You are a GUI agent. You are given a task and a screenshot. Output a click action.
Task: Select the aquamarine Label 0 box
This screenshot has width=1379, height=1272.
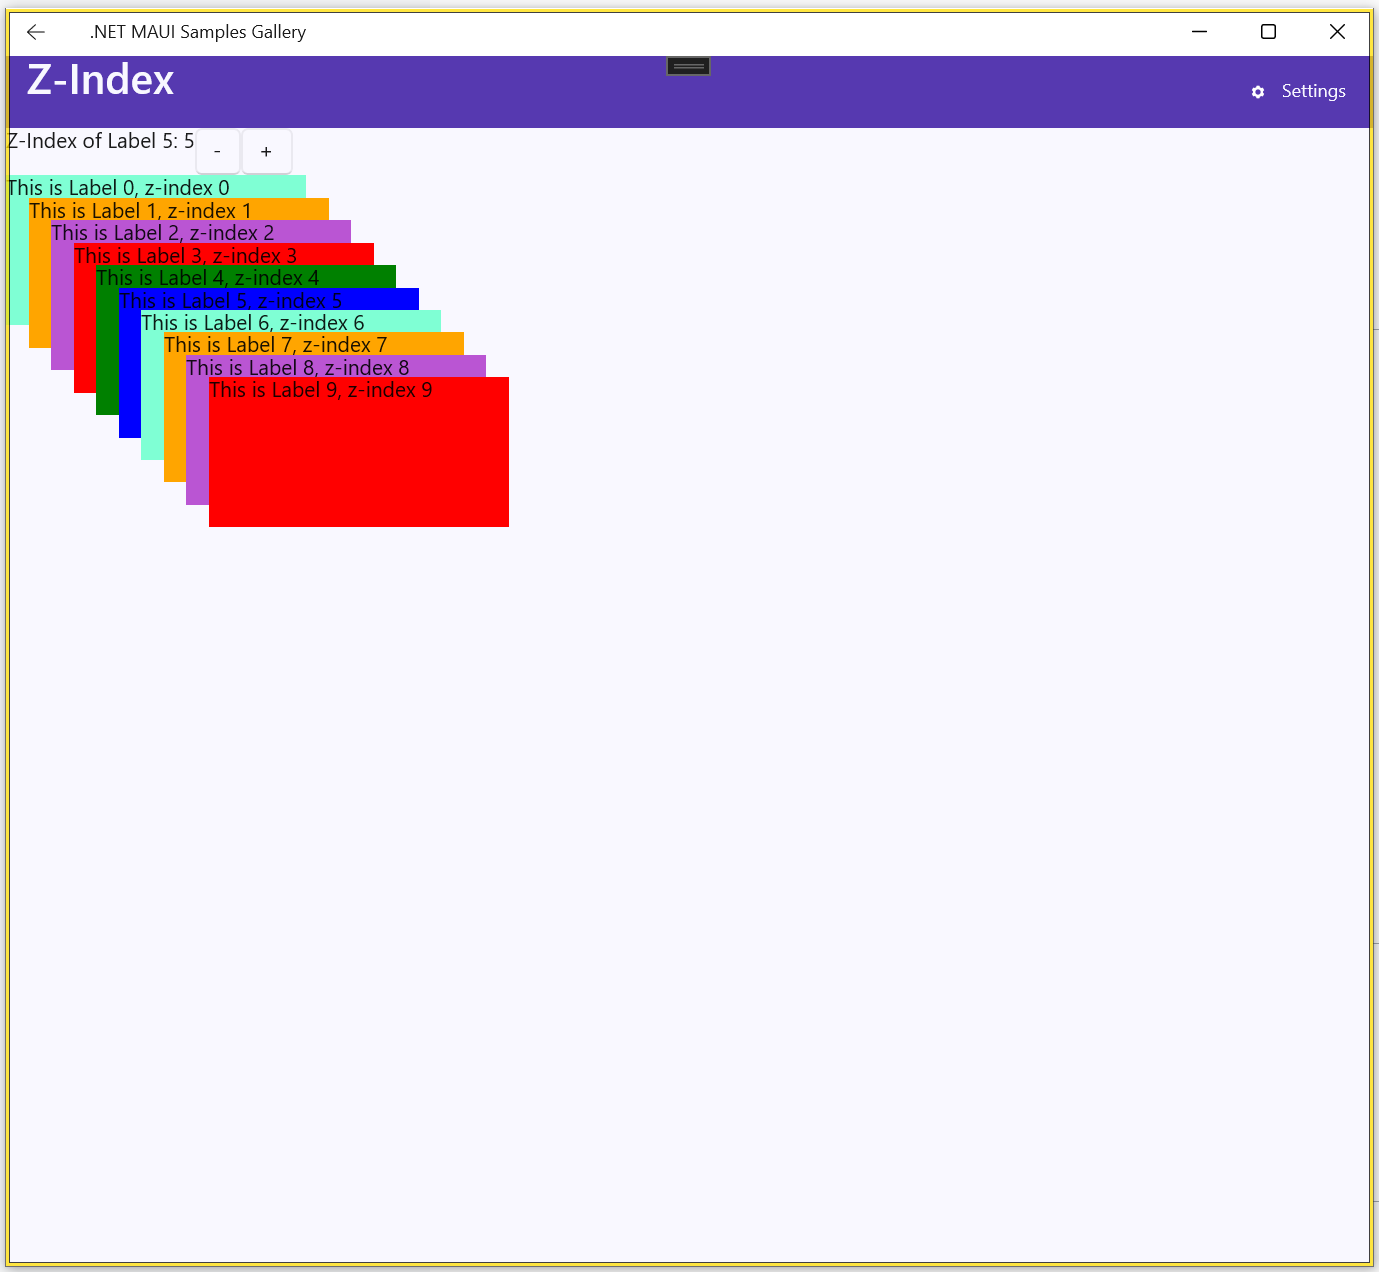[x=18, y=260]
